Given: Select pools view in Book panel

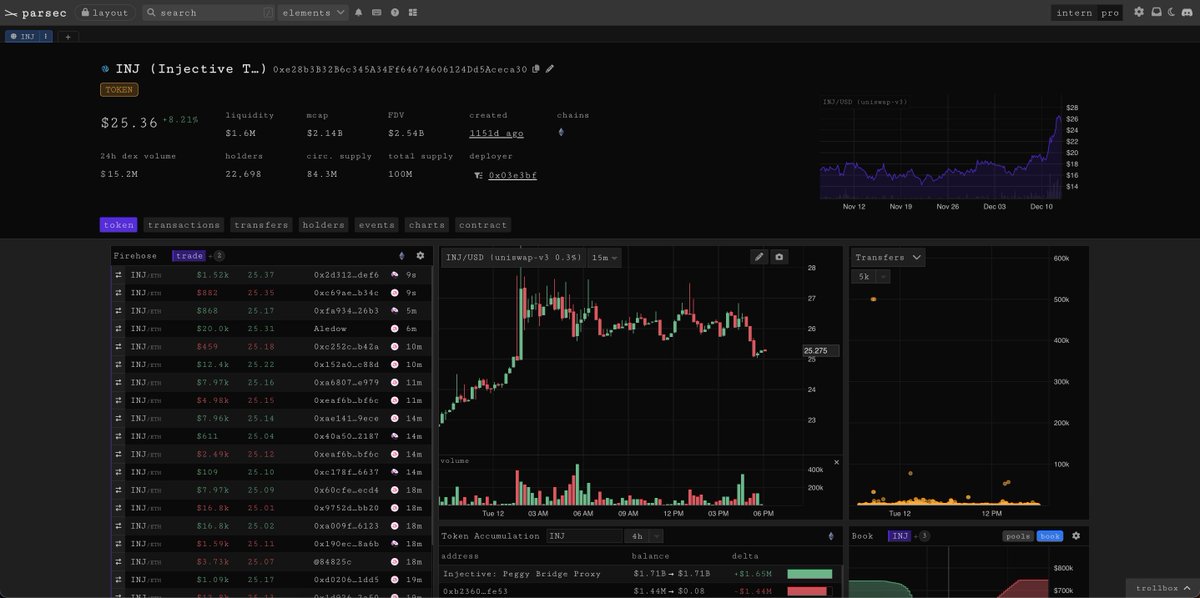Looking at the screenshot, I should point(1018,536).
